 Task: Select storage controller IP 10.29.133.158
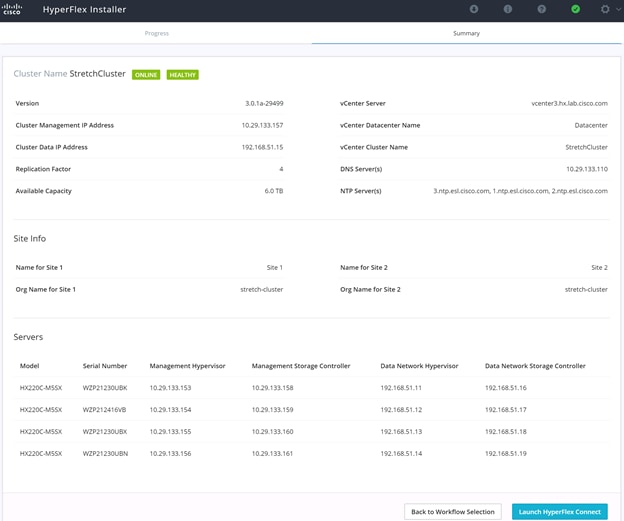point(273,388)
